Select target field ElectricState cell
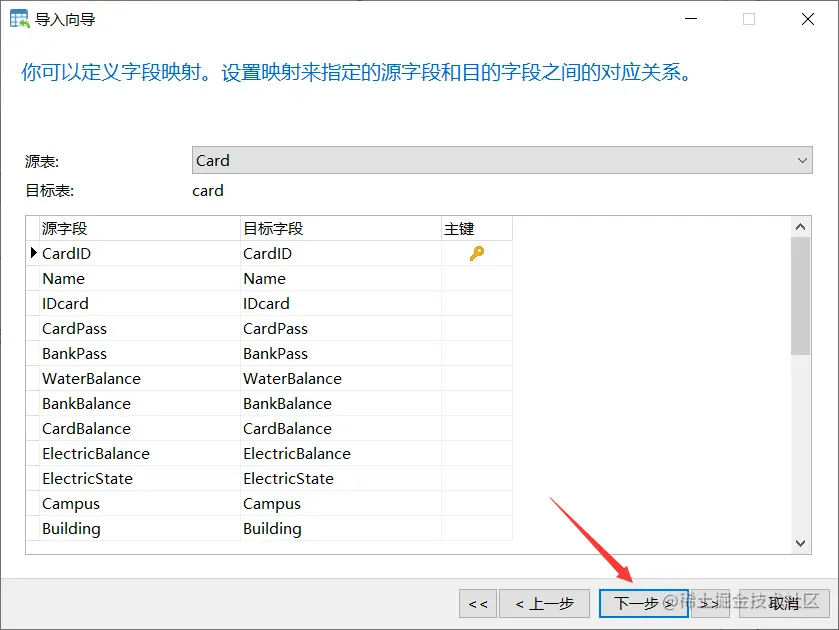 [341, 479]
